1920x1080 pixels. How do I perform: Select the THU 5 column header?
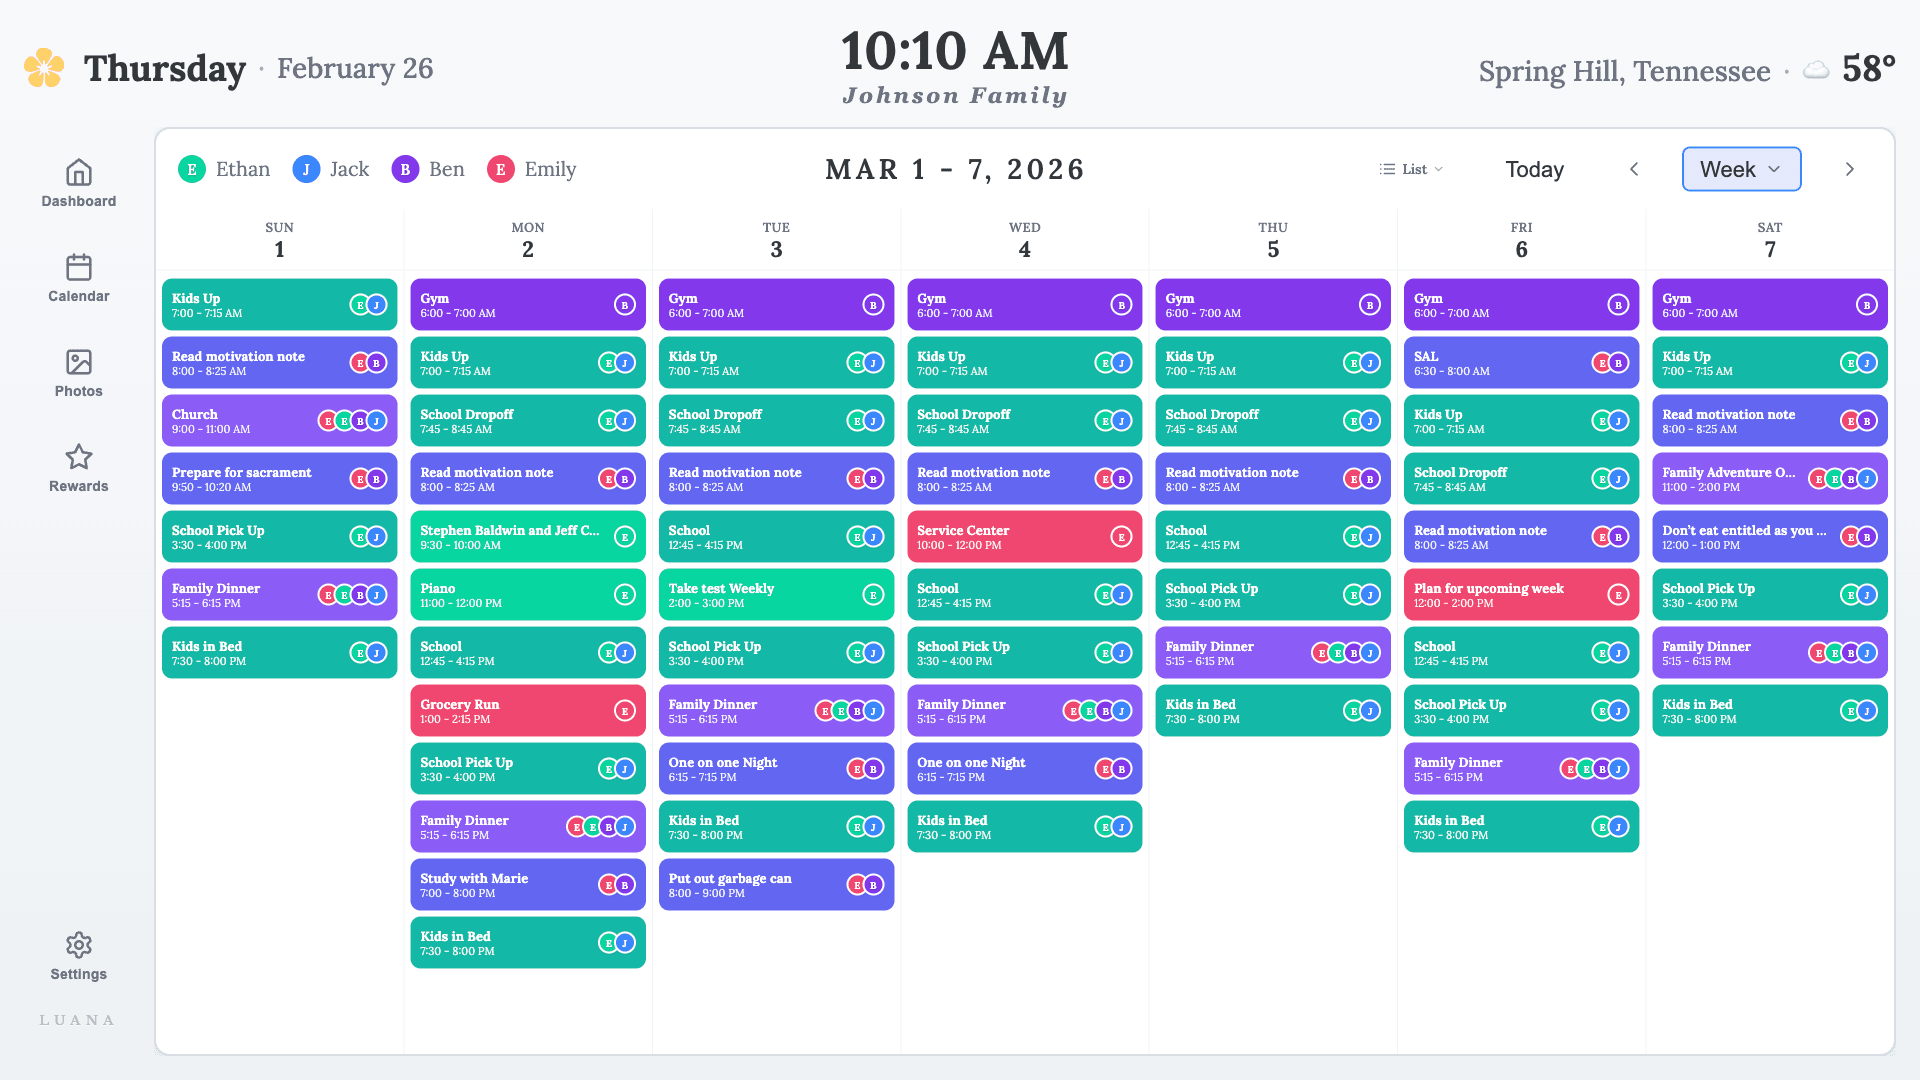click(x=1272, y=239)
